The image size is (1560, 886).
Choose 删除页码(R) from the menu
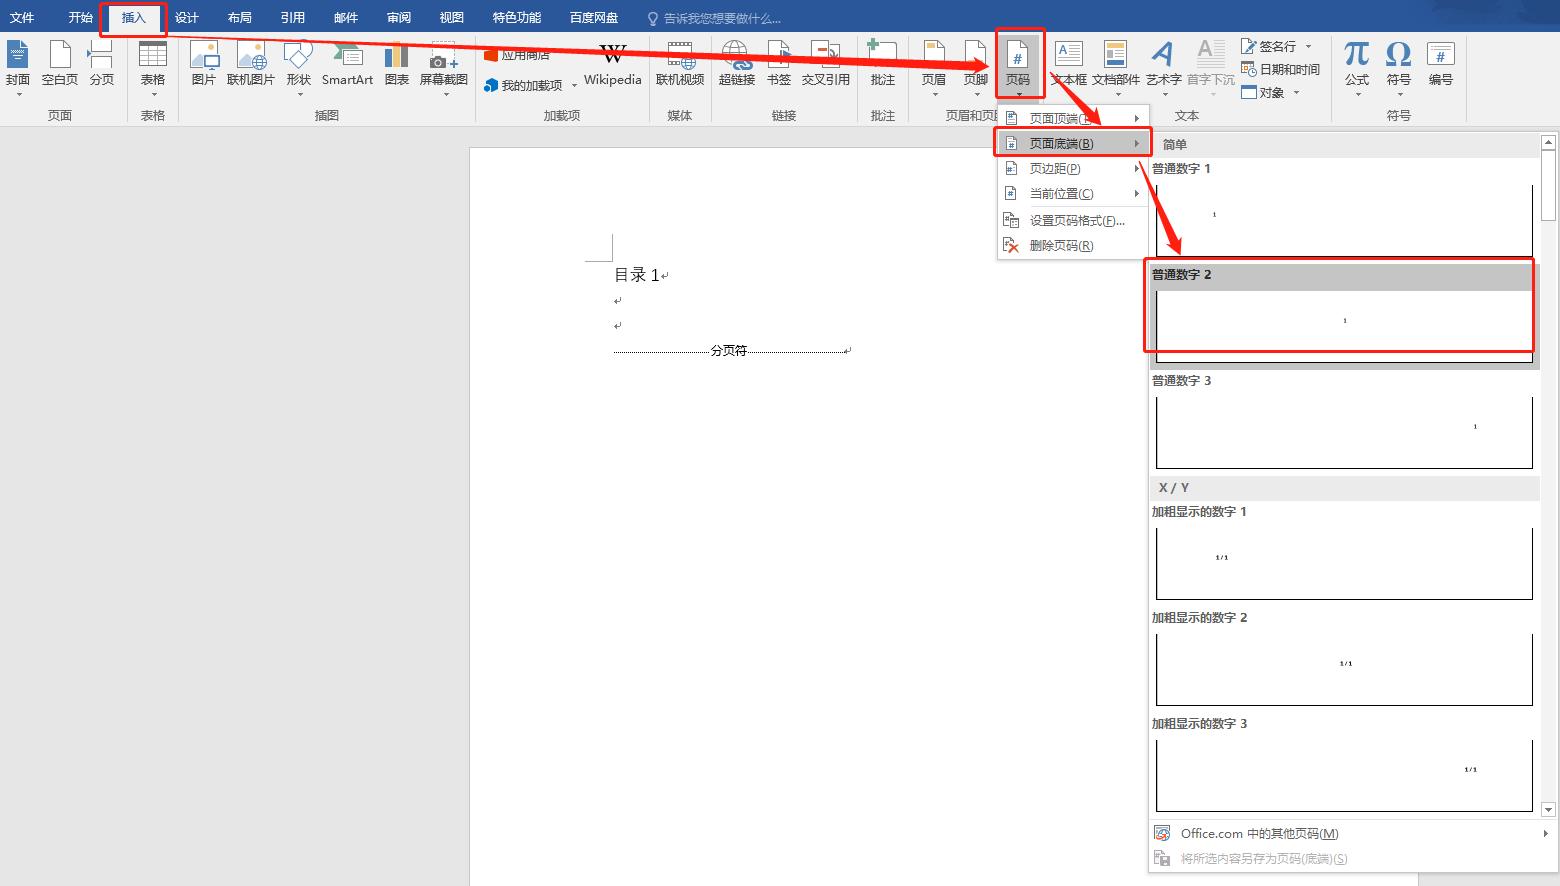click(1073, 245)
